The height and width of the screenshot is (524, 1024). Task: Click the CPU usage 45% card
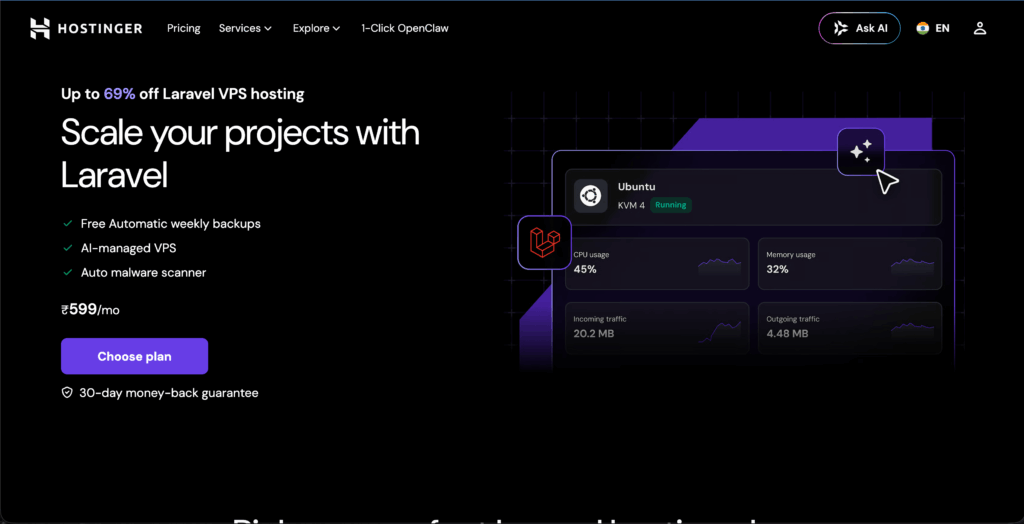[x=657, y=263]
